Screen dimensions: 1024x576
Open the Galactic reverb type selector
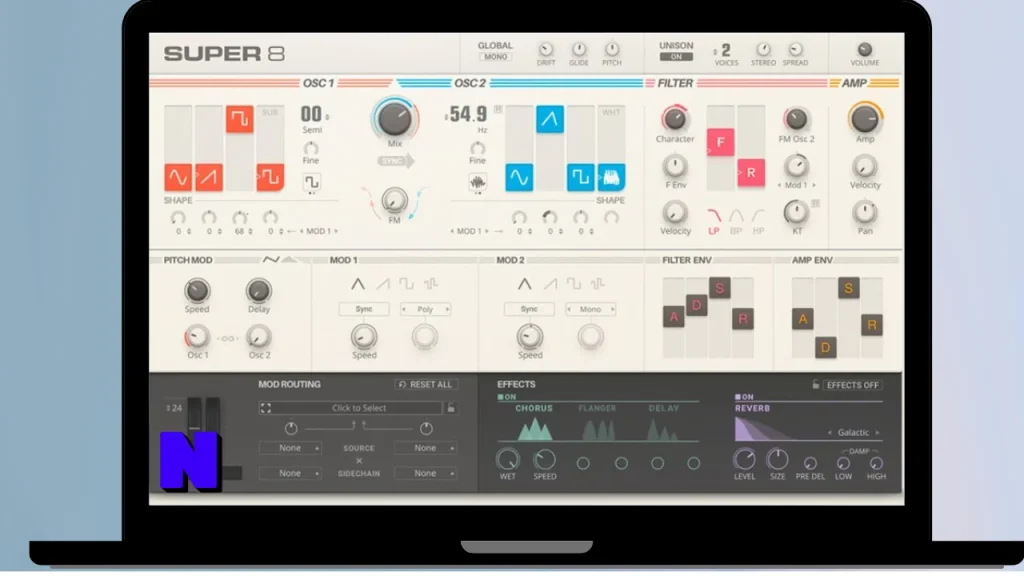click(855, 432)
